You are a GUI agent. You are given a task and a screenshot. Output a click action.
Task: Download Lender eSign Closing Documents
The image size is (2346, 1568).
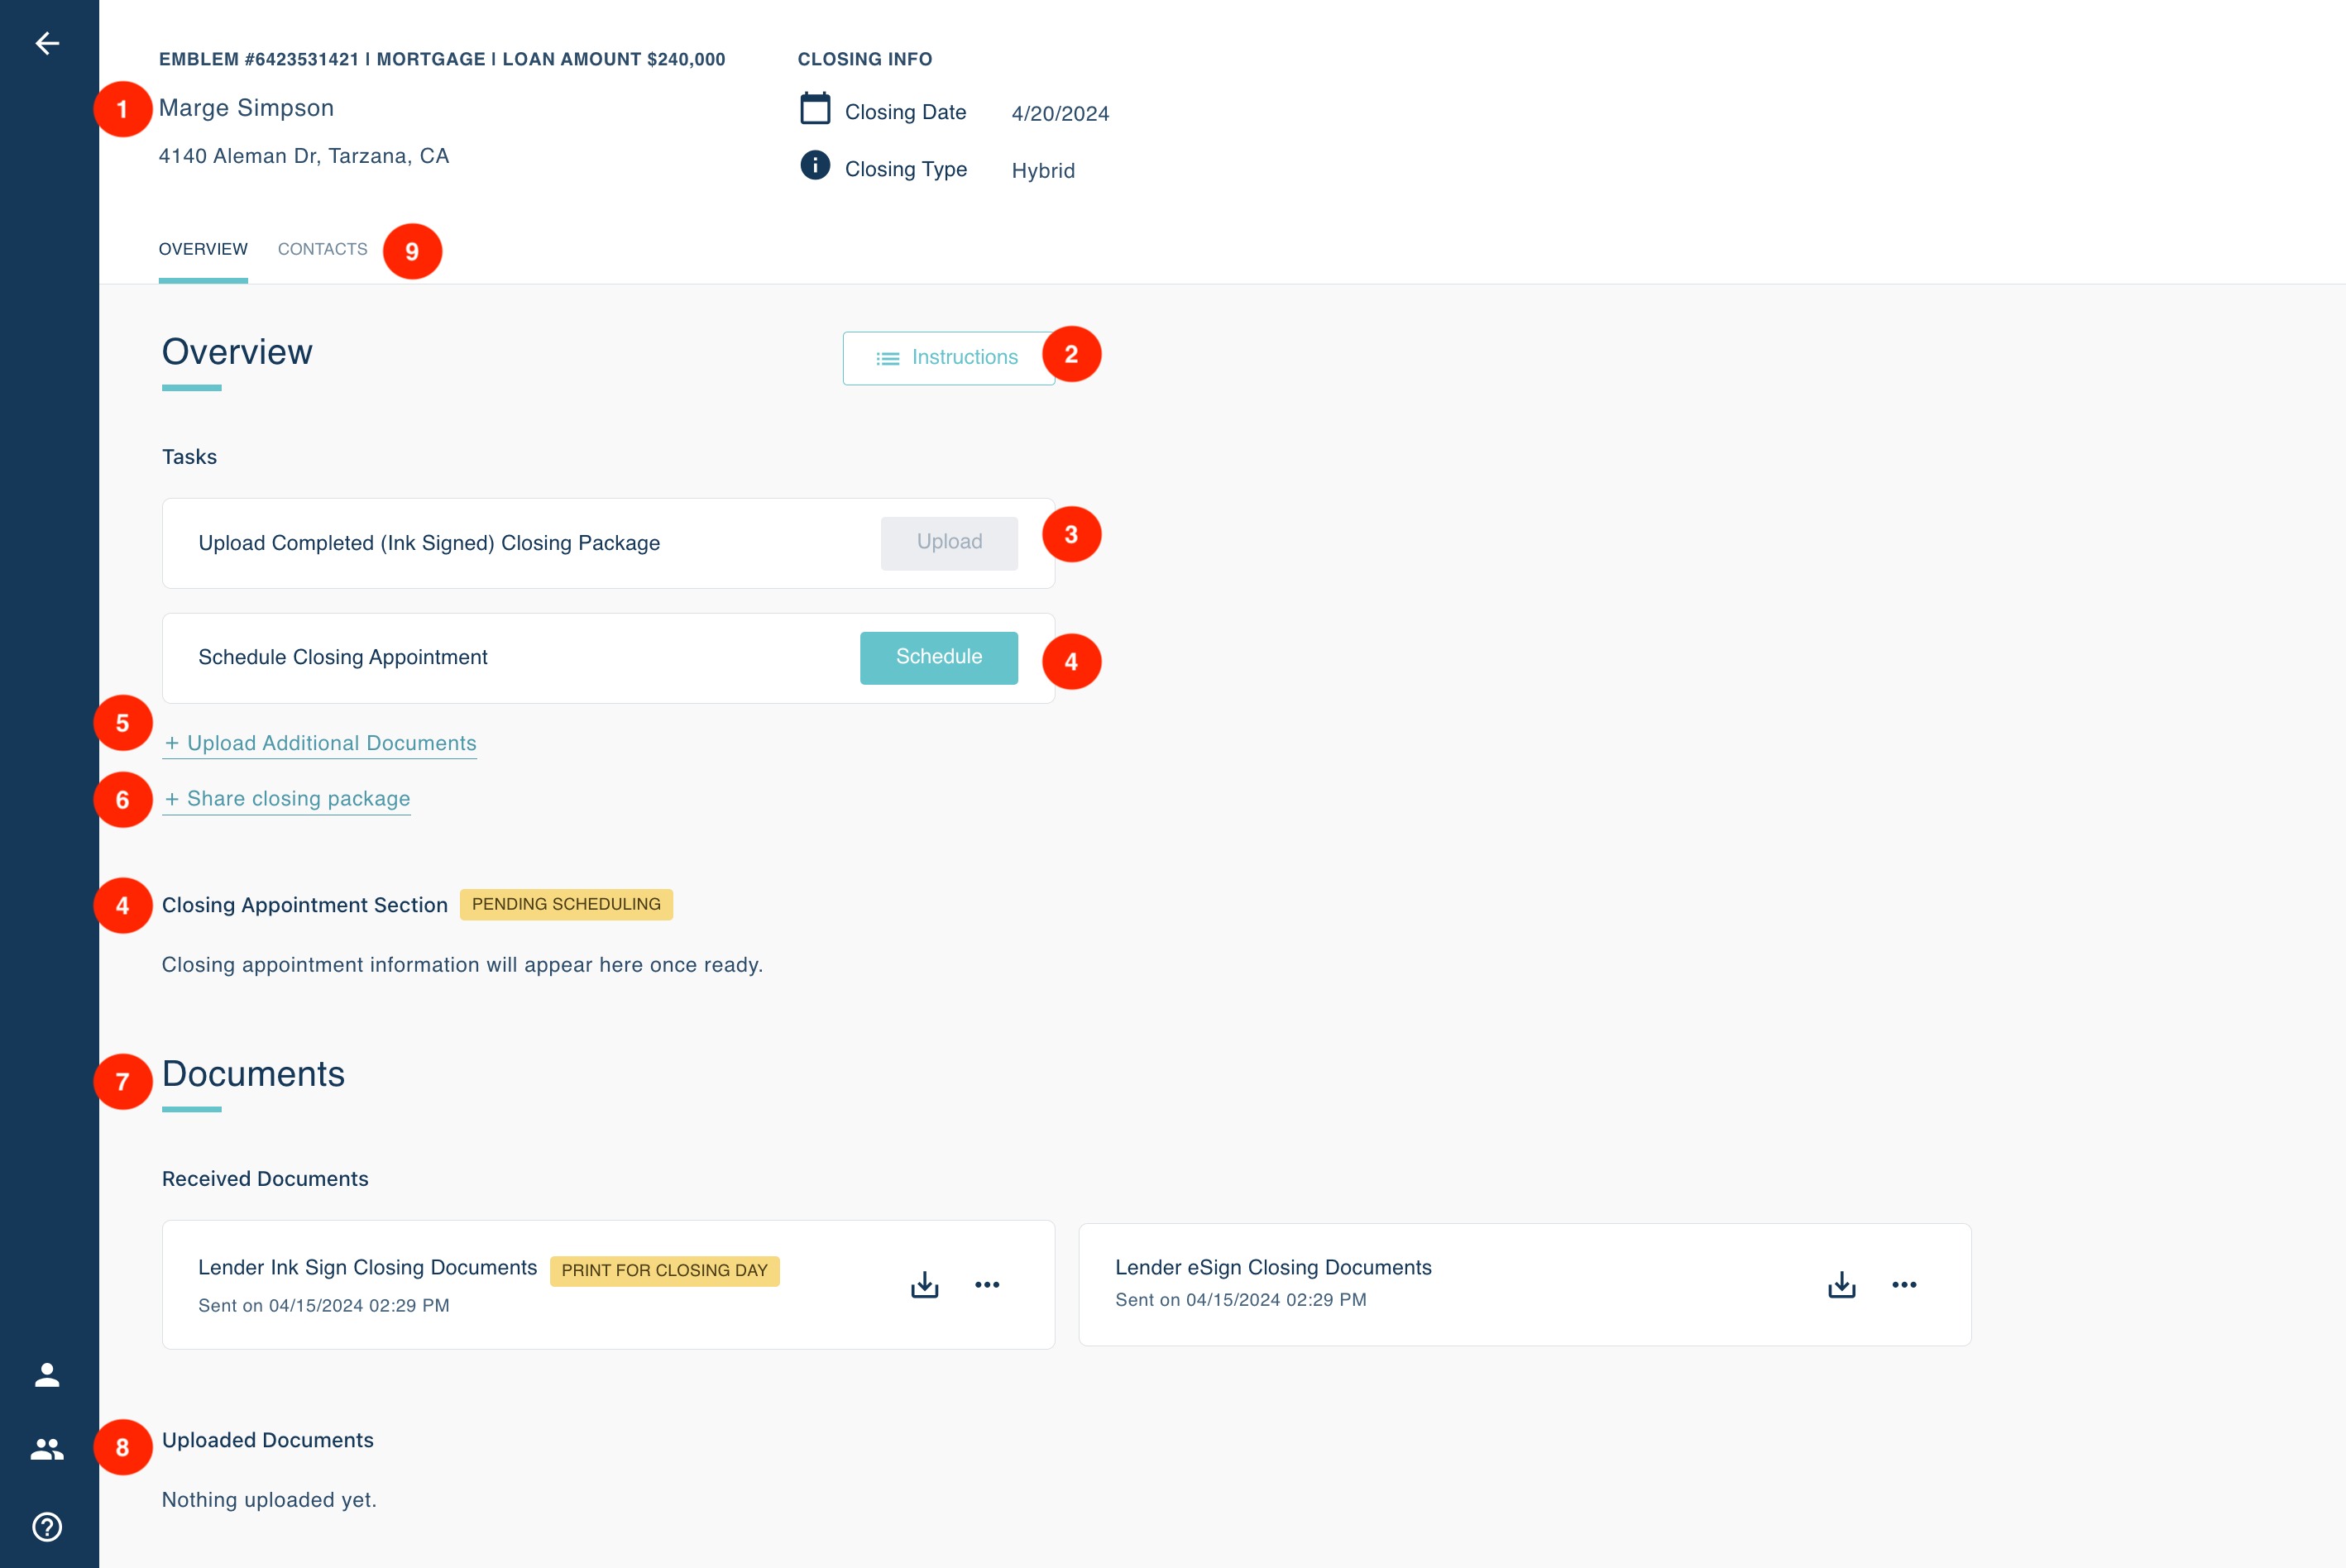(1841, 1285)
